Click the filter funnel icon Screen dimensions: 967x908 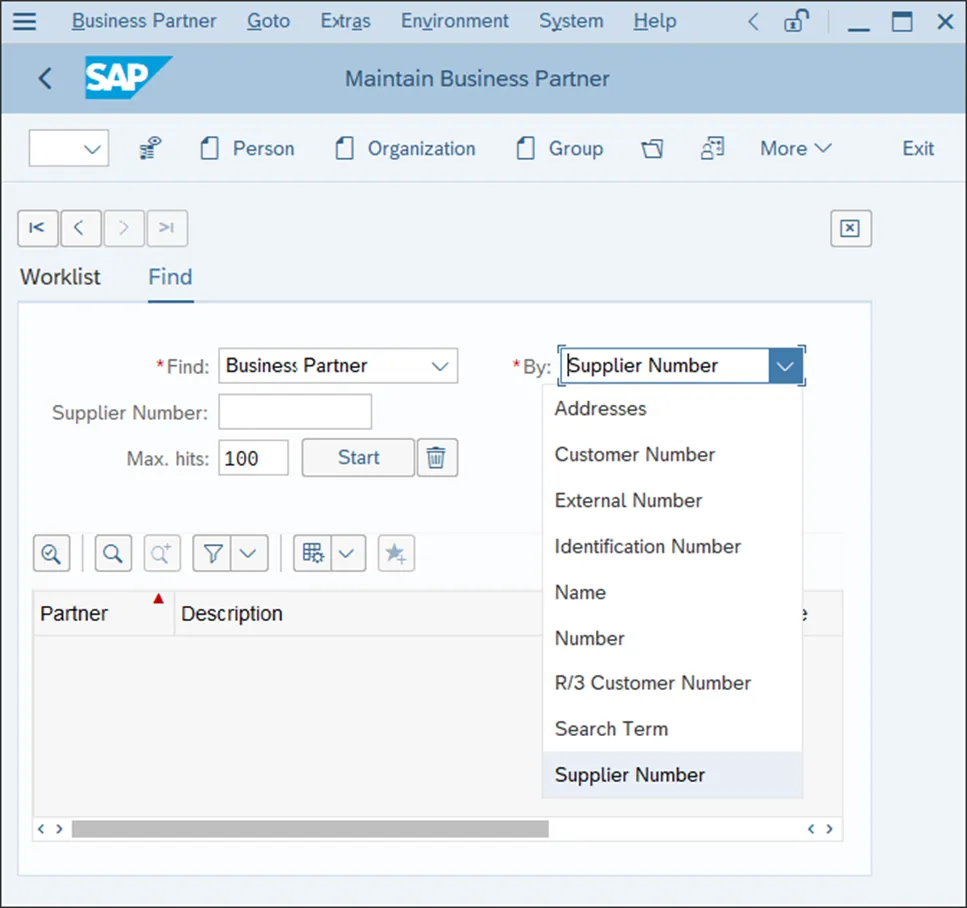tap(212, 553)
